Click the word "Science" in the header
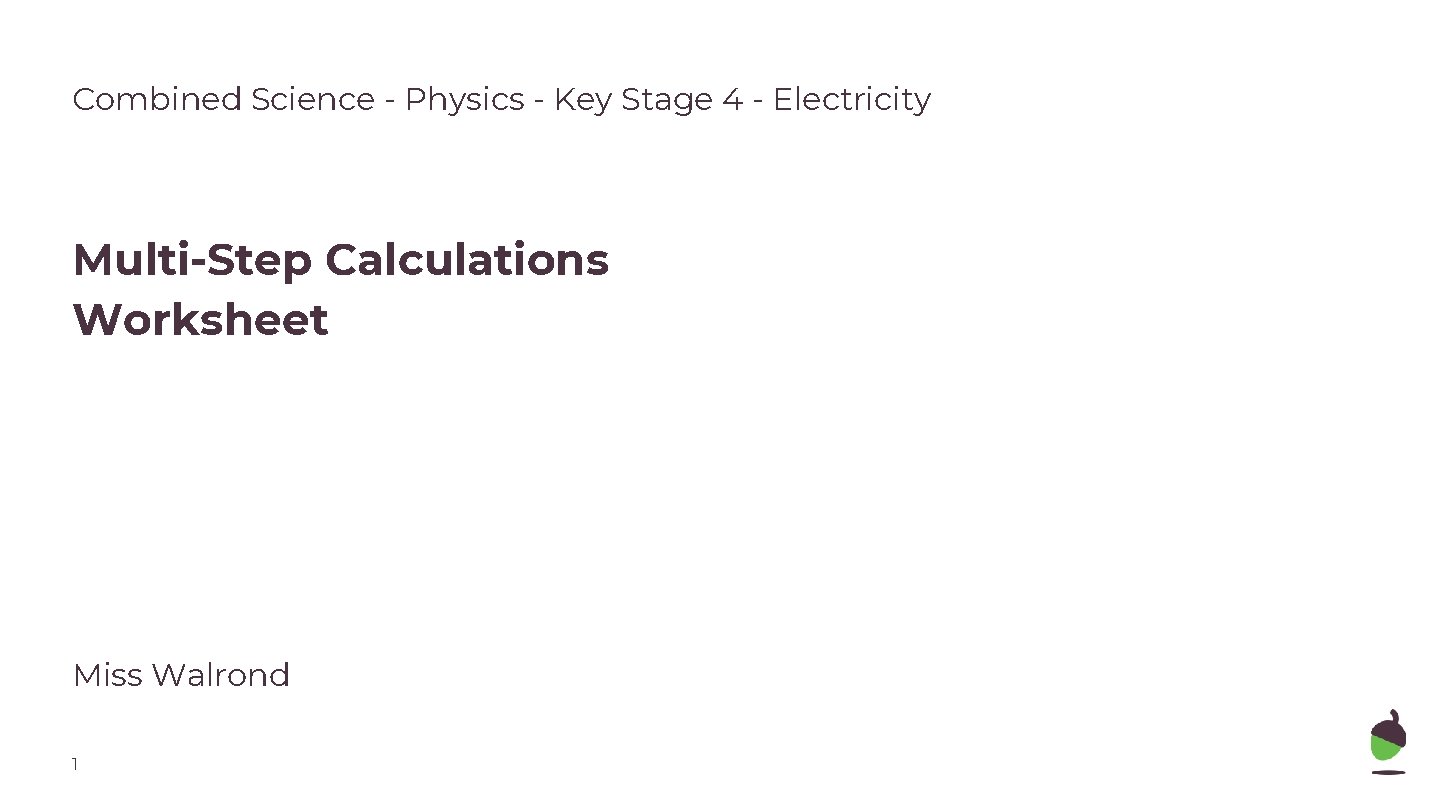Screen dimensions: 1440x810 (313, 99)
